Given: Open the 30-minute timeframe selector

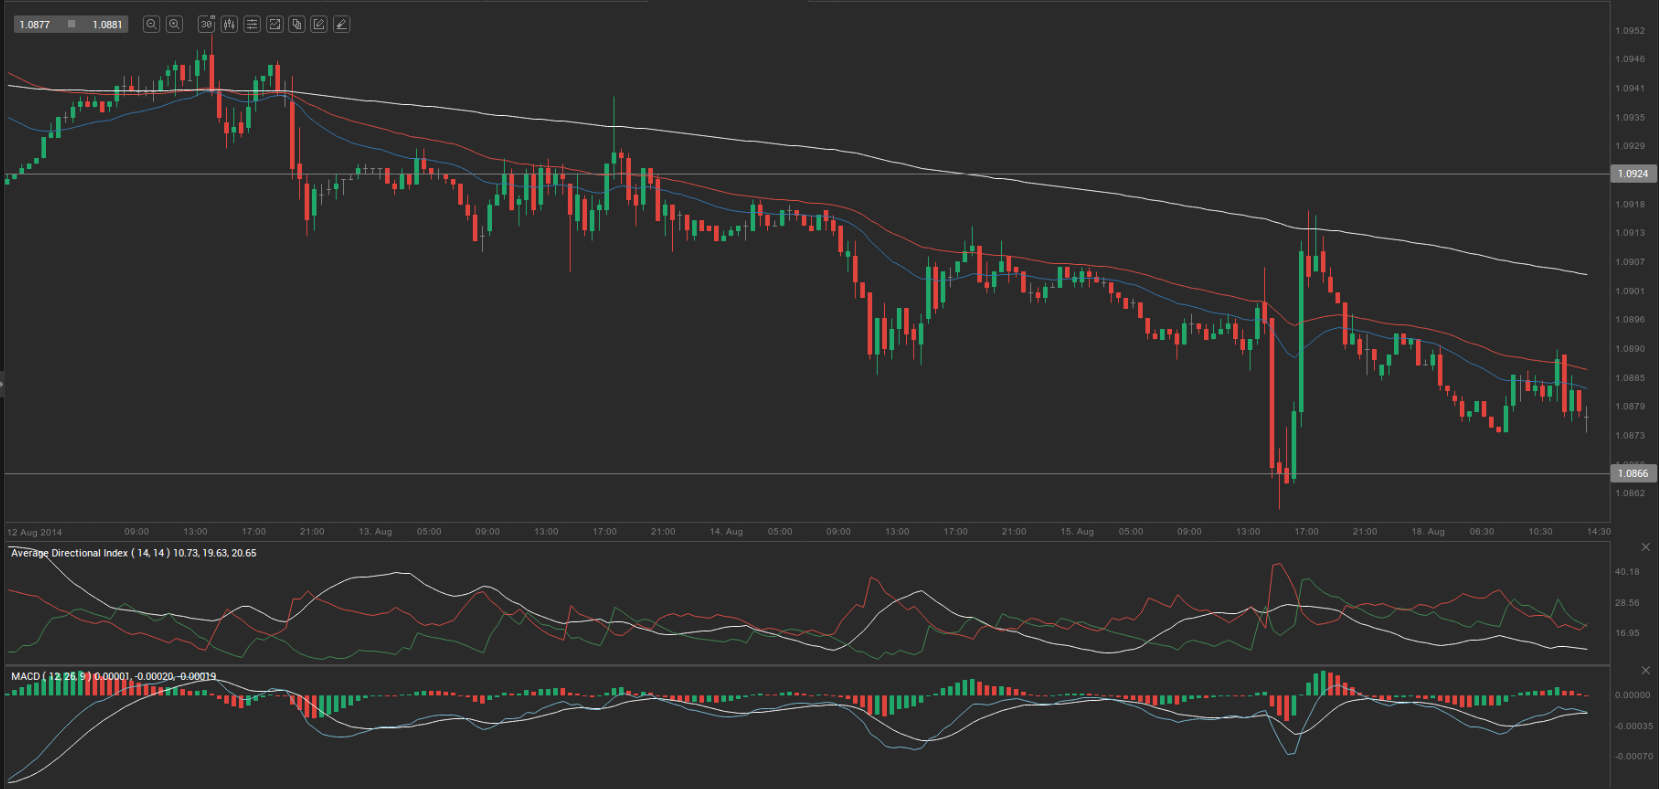Looking at the screenshot, I should [x=206, y=24].
